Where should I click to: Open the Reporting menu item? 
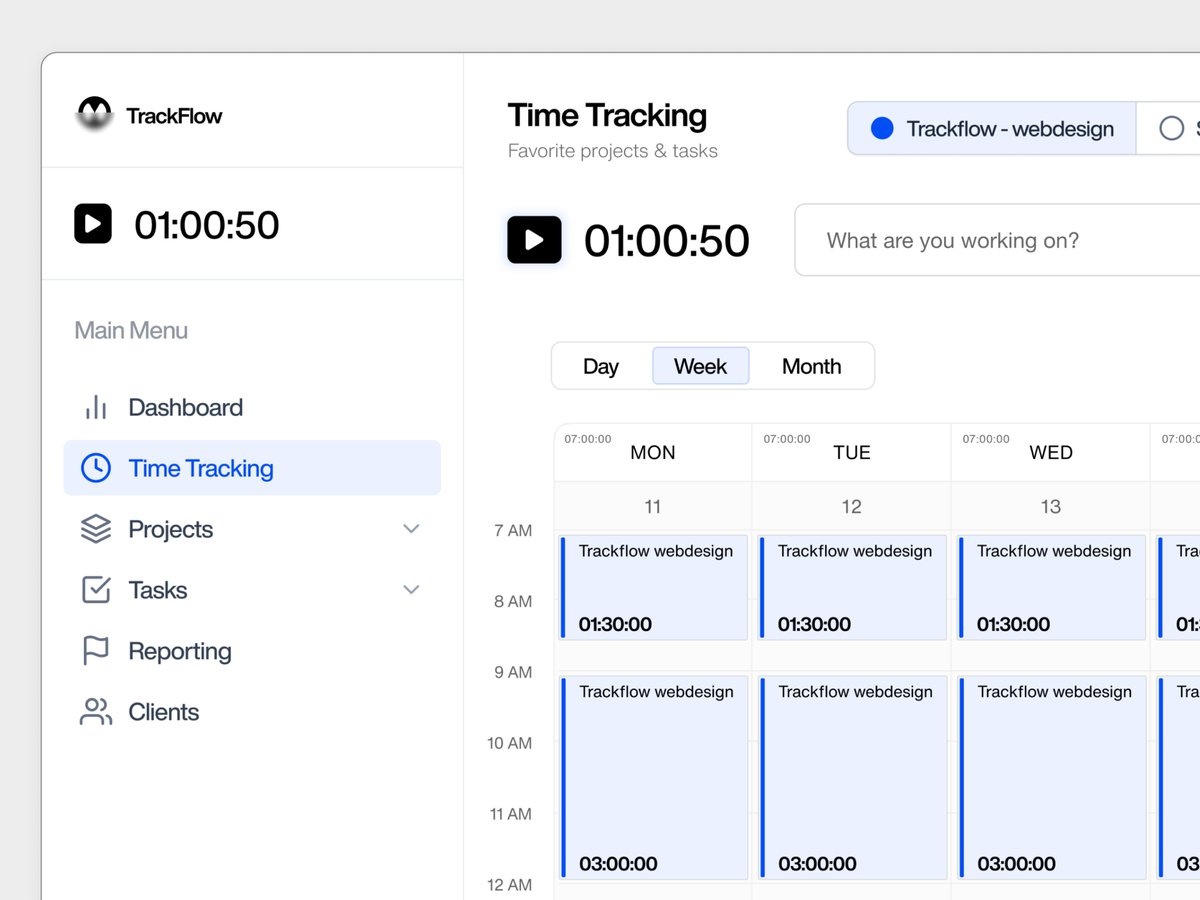pyautogui.click(x=252, y=651)
